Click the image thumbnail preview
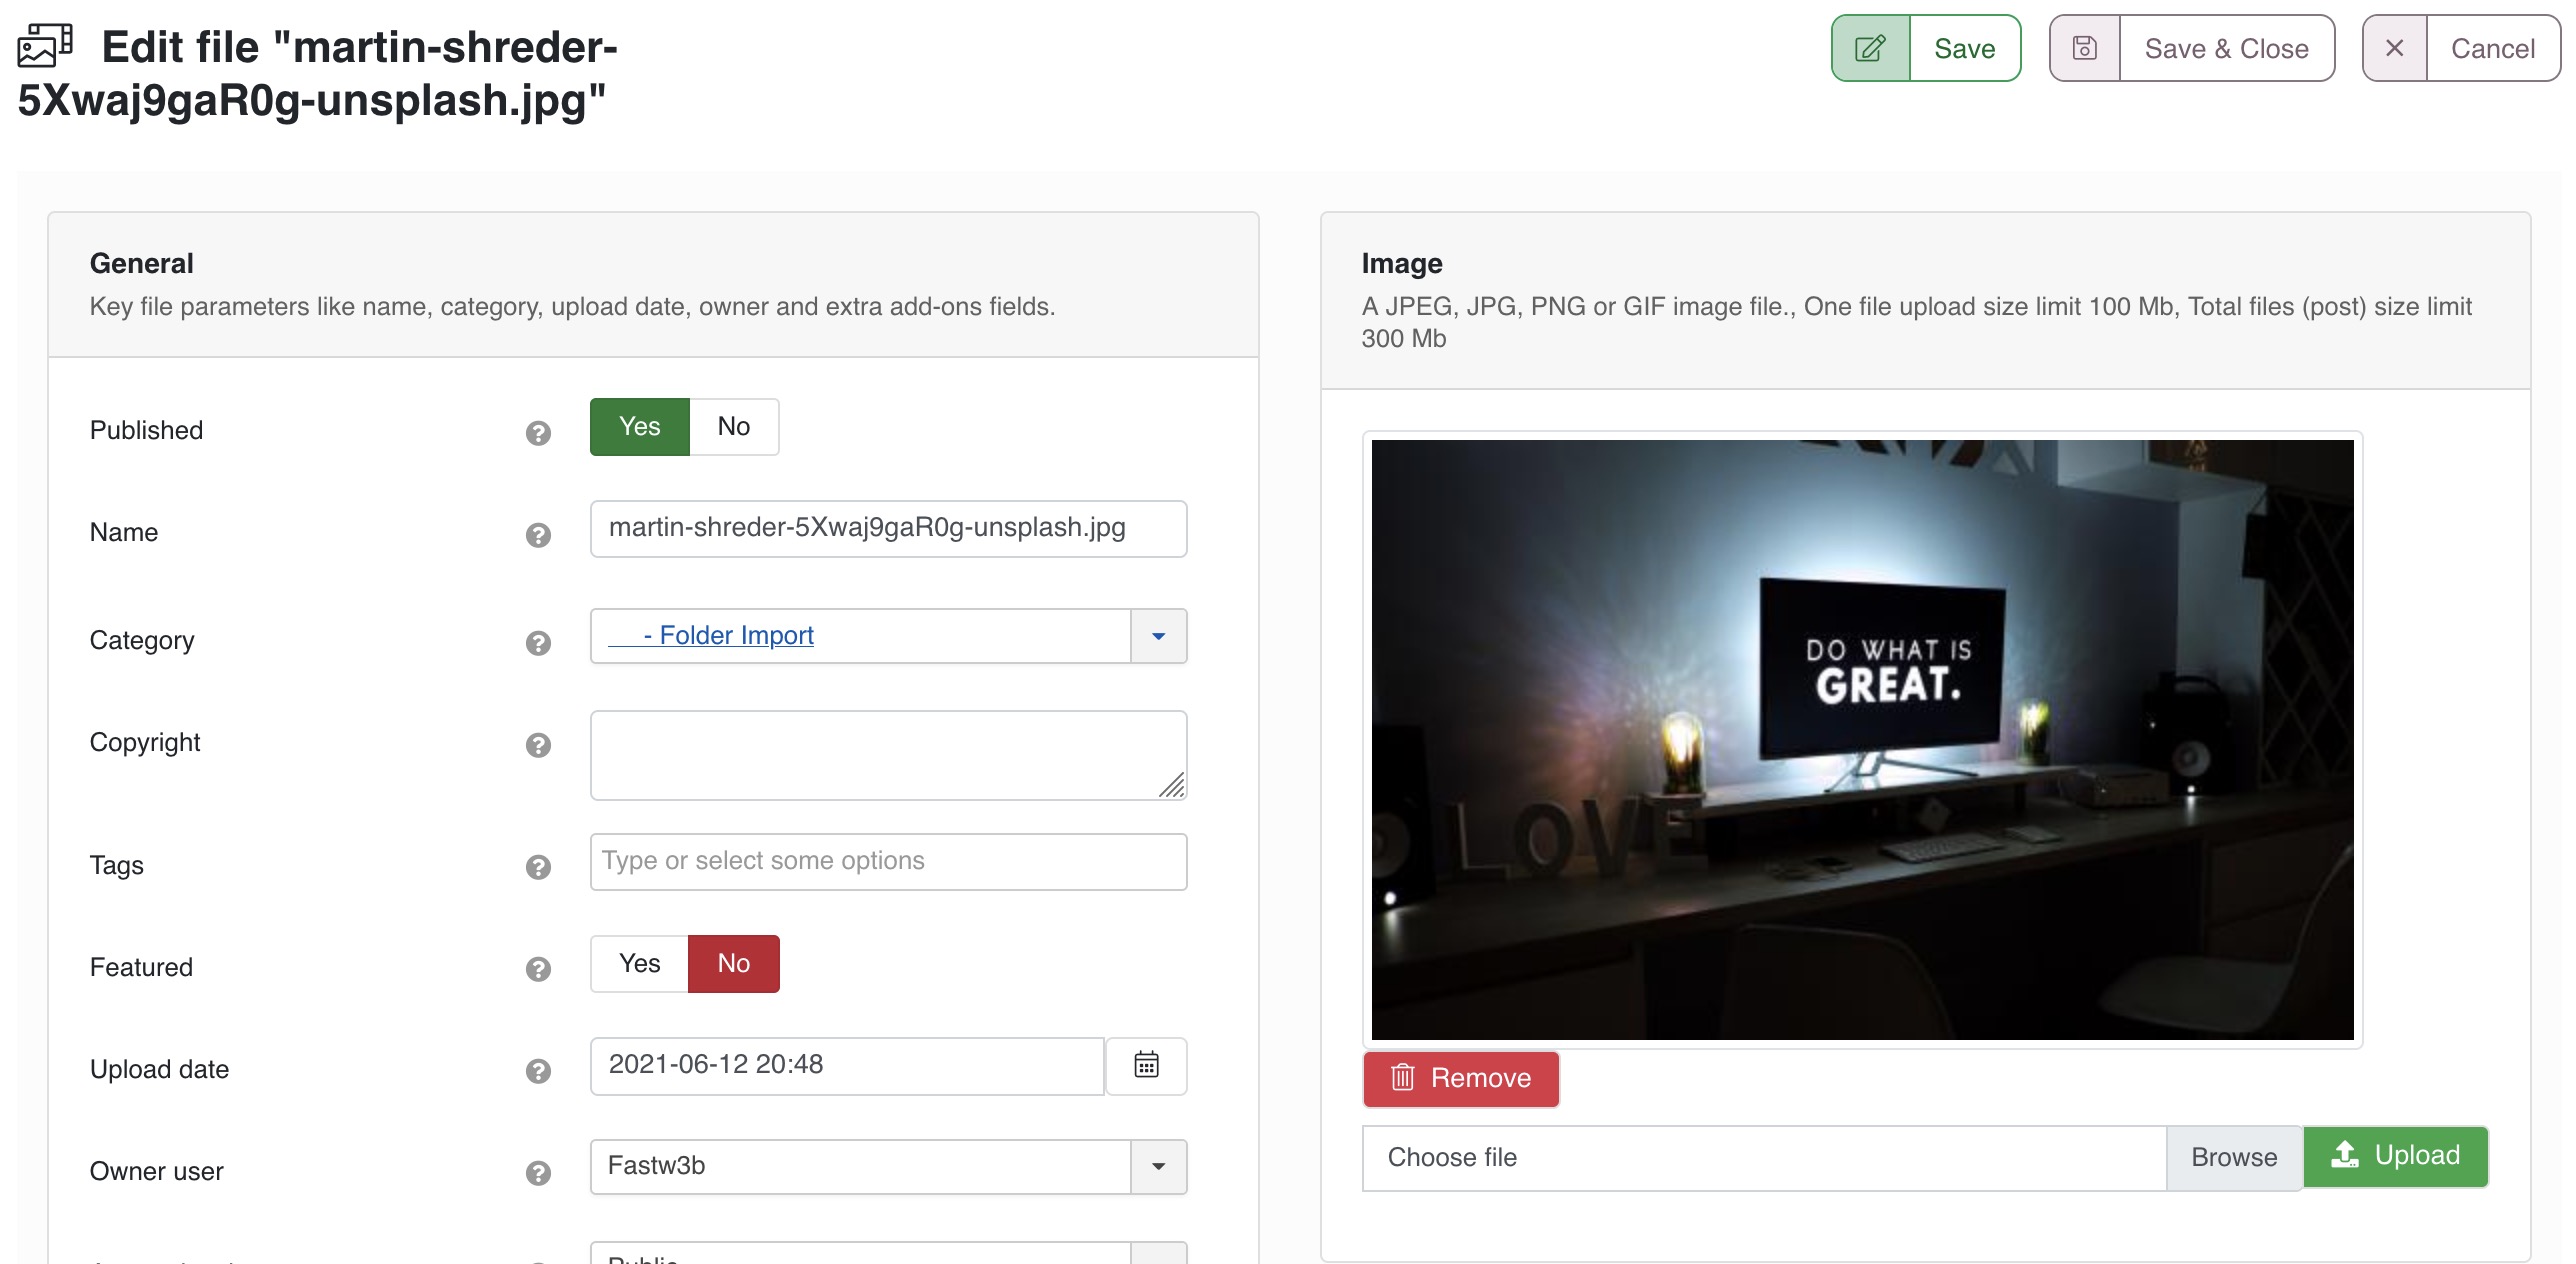 point(1863,740)
